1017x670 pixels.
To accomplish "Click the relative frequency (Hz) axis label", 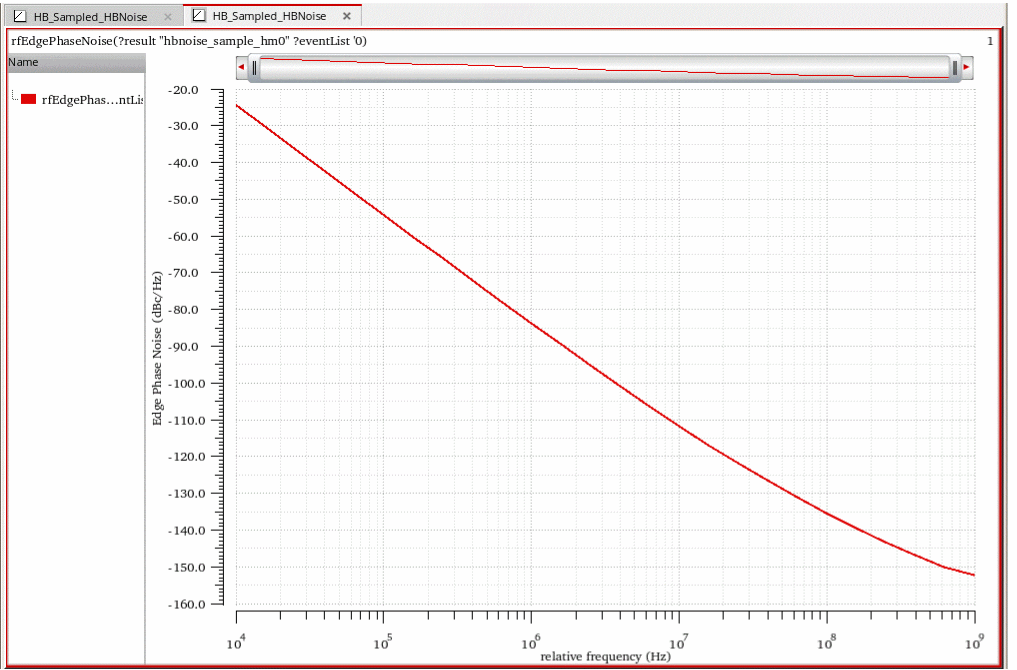I will click(605, 656).
